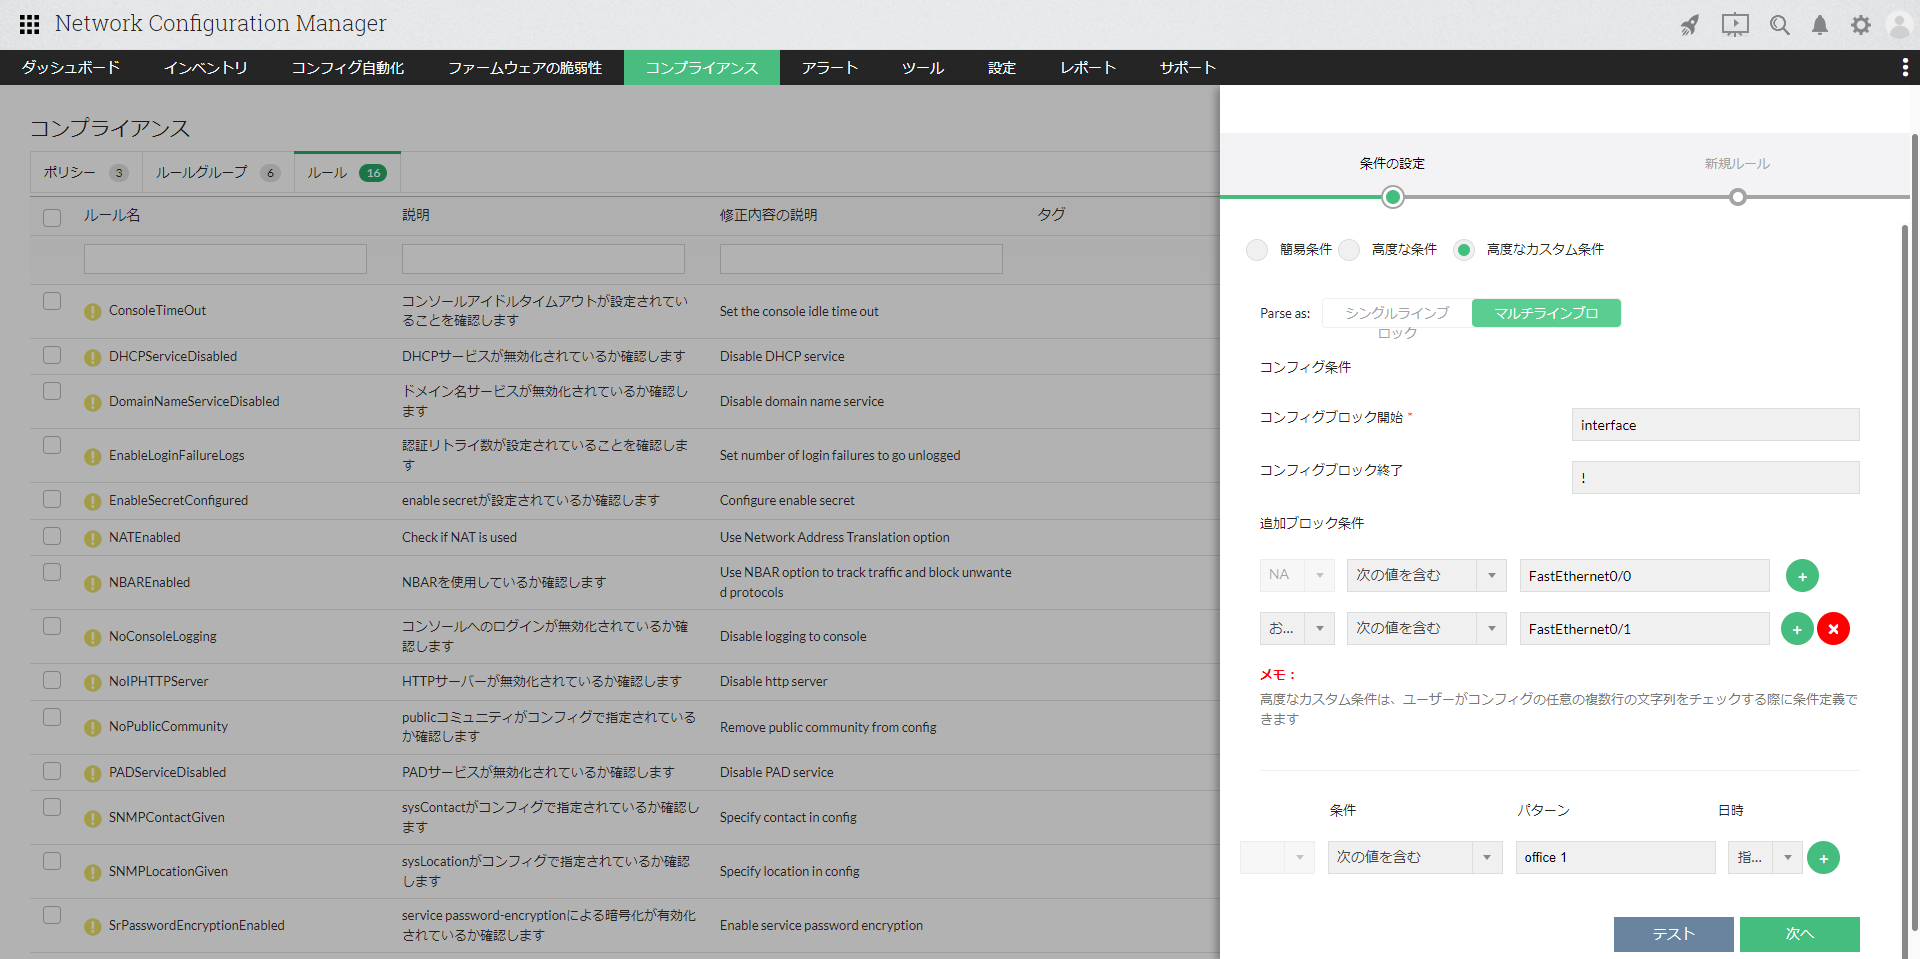Screen dimensions: 1920x959
Task: Add block condition after FastEthernet0/0 row
Action: pyautogui.click(x=1802, y=576)
